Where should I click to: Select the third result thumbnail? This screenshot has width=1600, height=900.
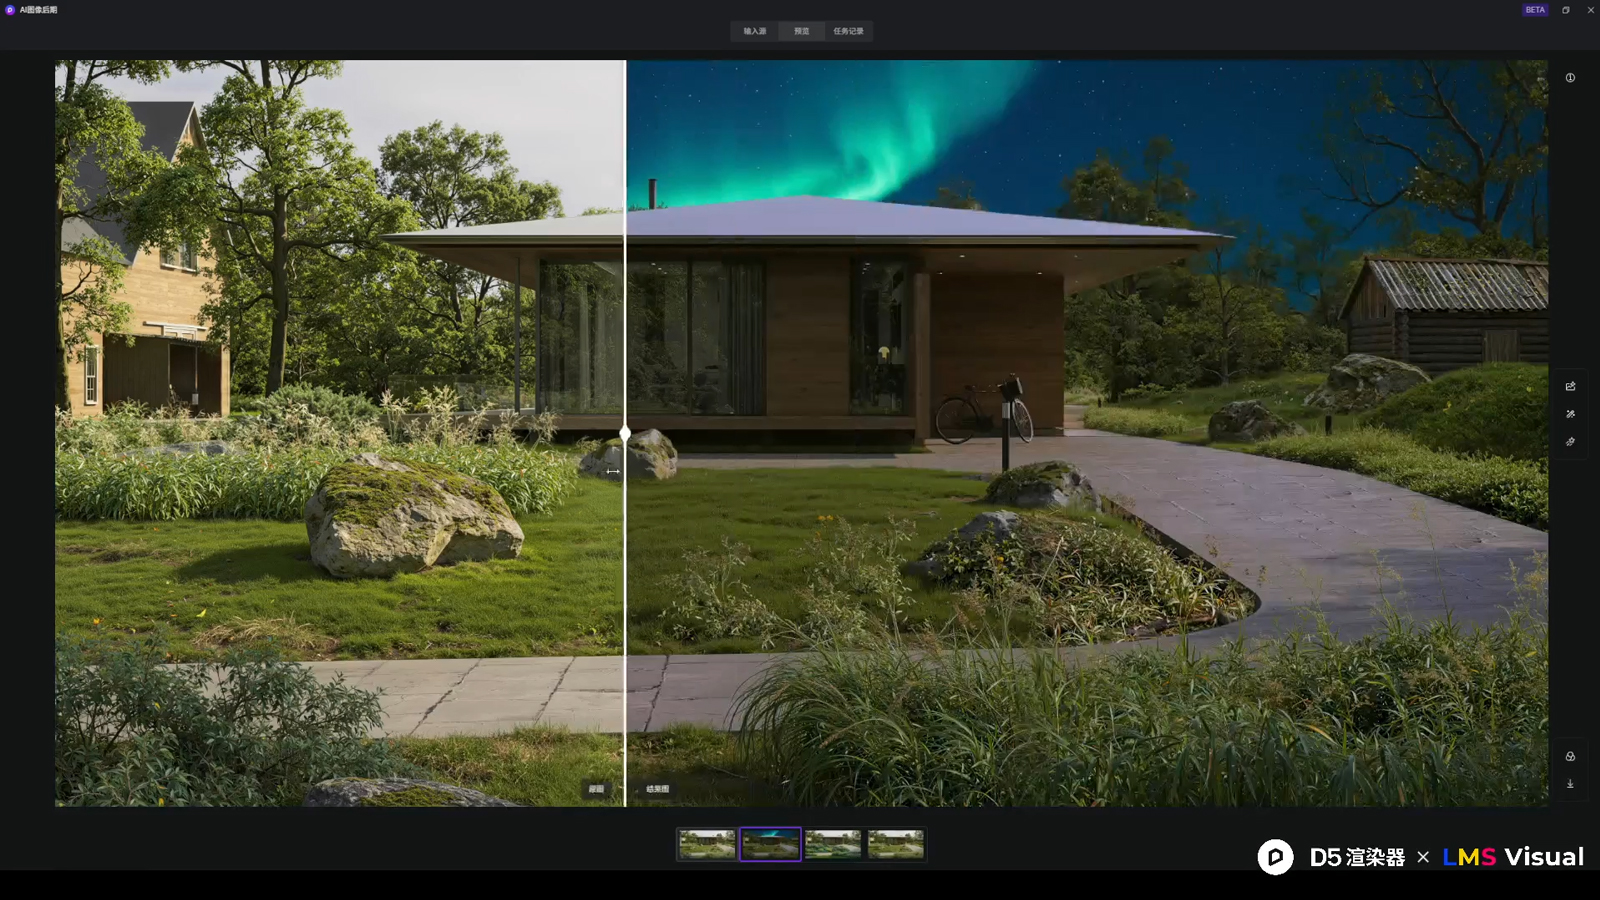(833, 844)
